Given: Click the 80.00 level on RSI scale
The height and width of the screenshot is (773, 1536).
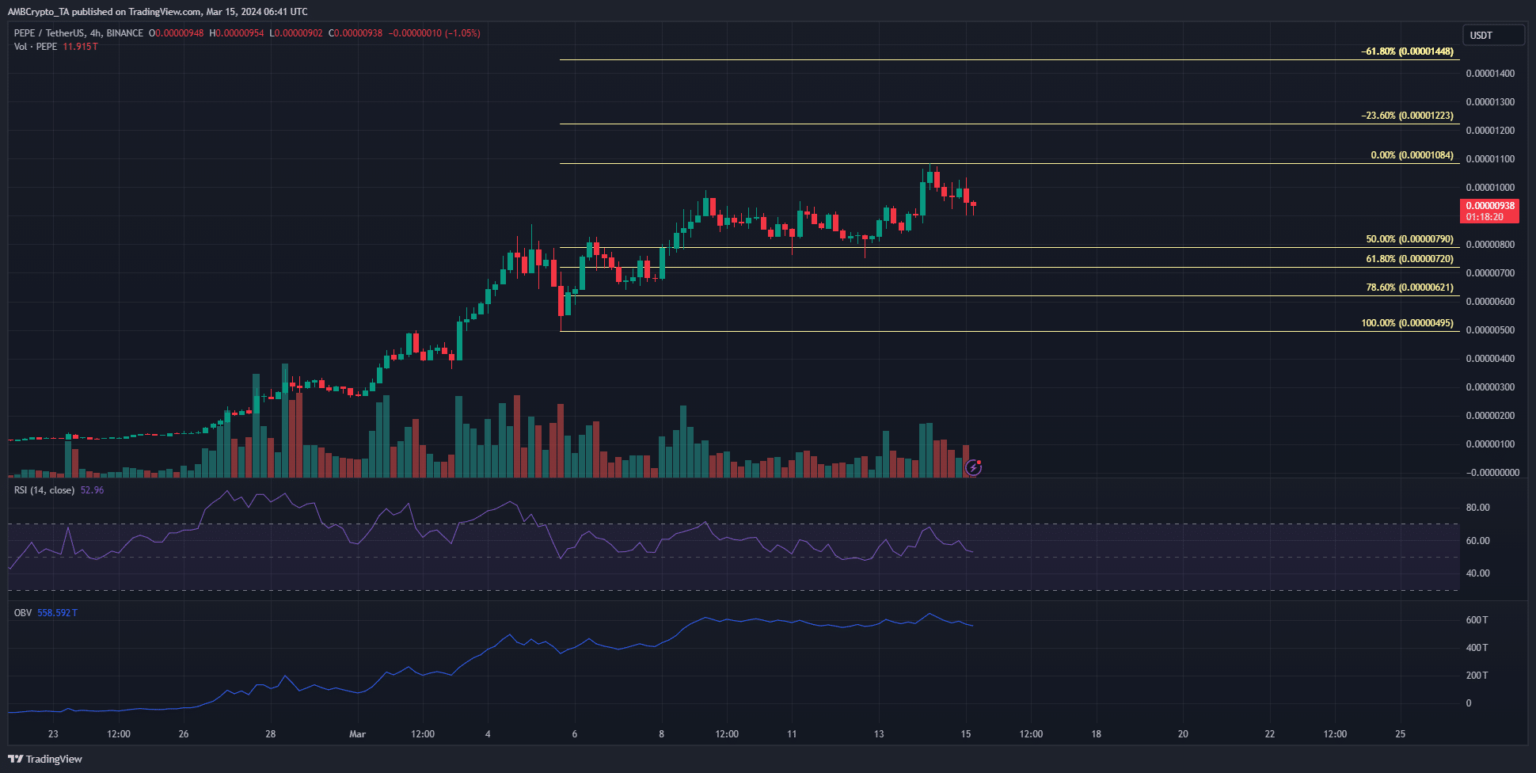Looking at the screenshot, I should click(x=1479, y=508).
